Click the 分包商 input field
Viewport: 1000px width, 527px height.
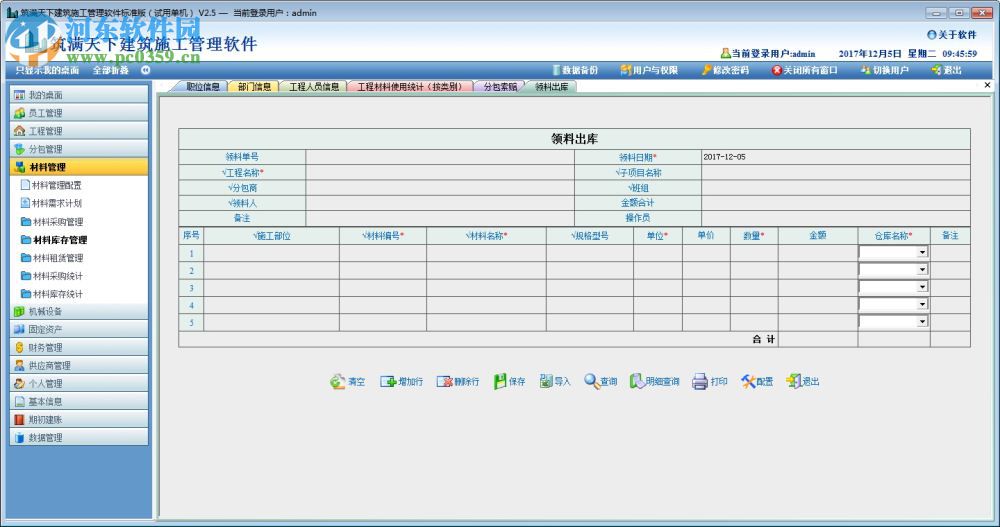tap(440, 188)
